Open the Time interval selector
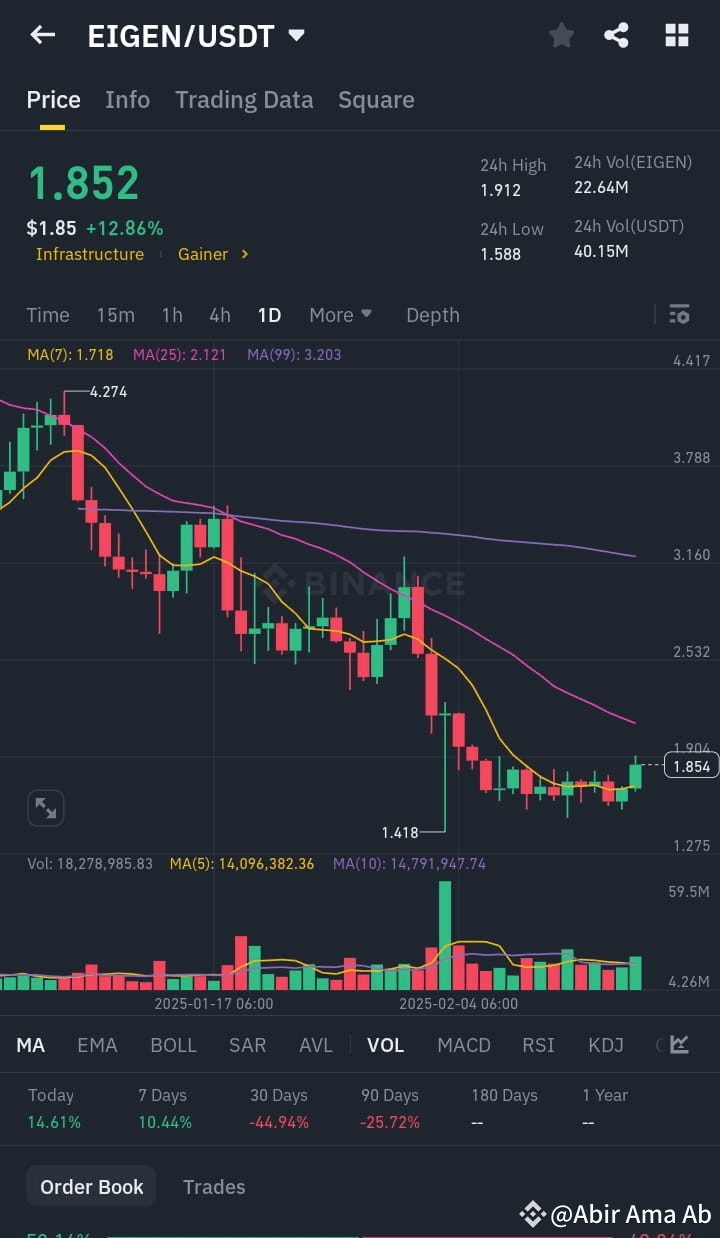The height and width of the screenshot is (1238, 720). [48, 314]
